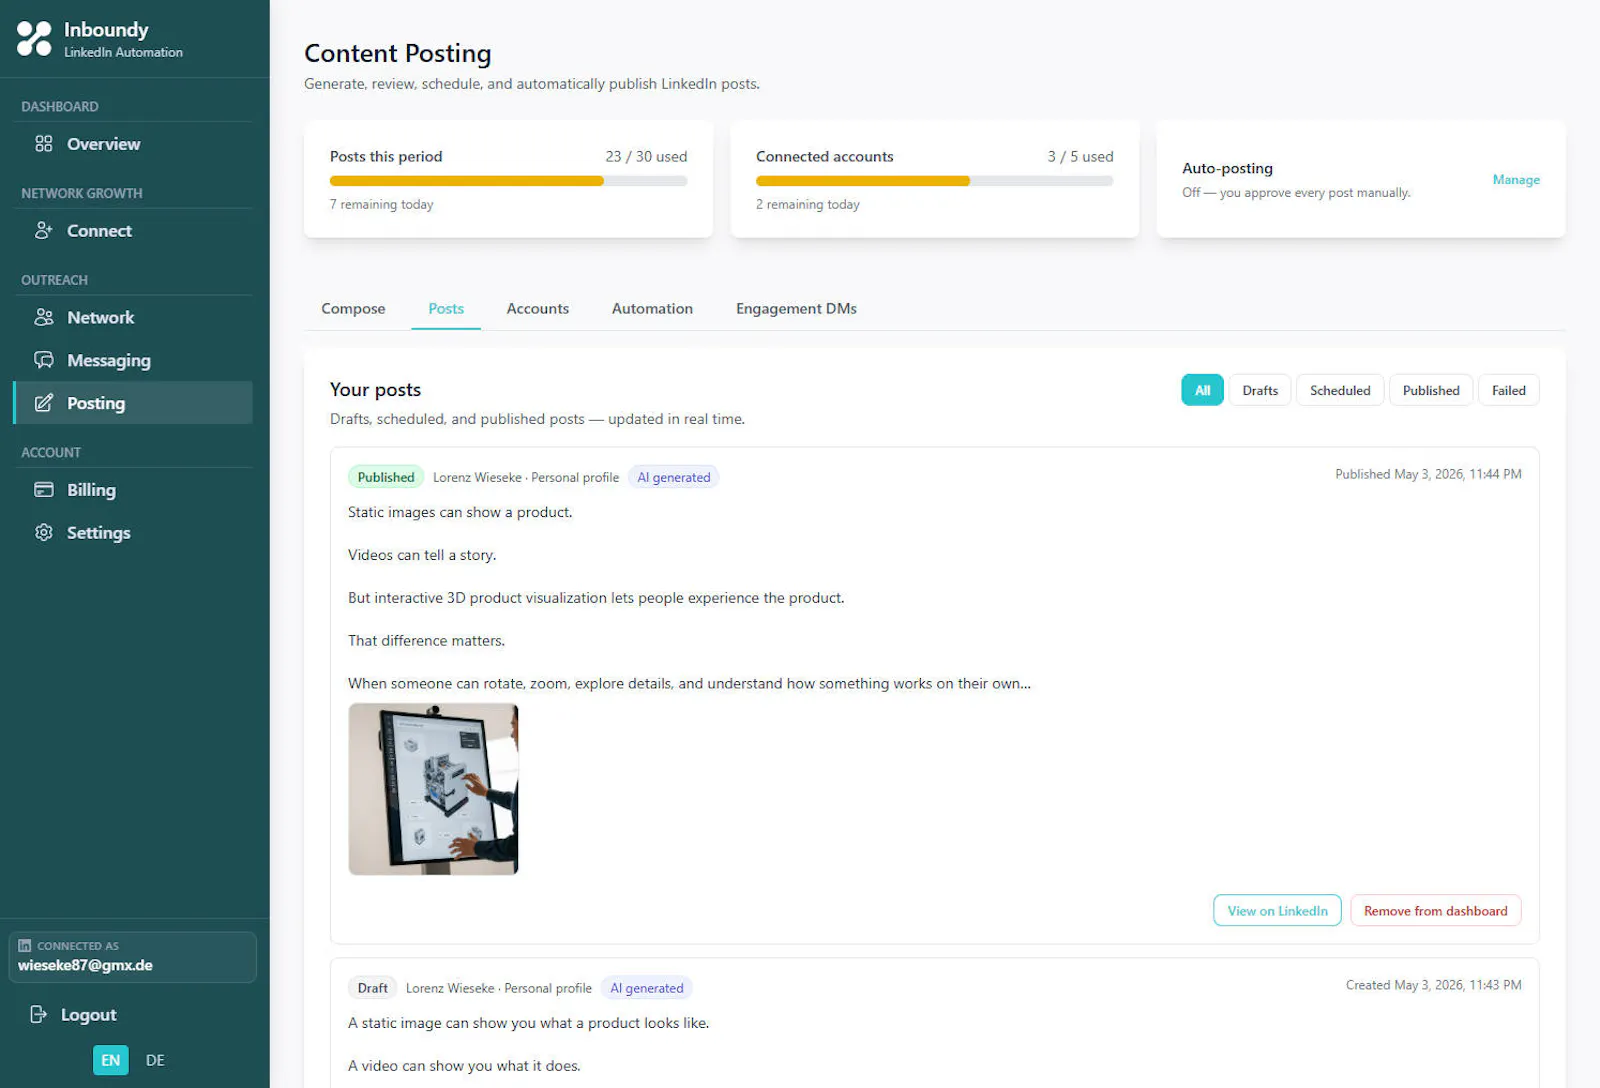Switch language to DE

155,1060
